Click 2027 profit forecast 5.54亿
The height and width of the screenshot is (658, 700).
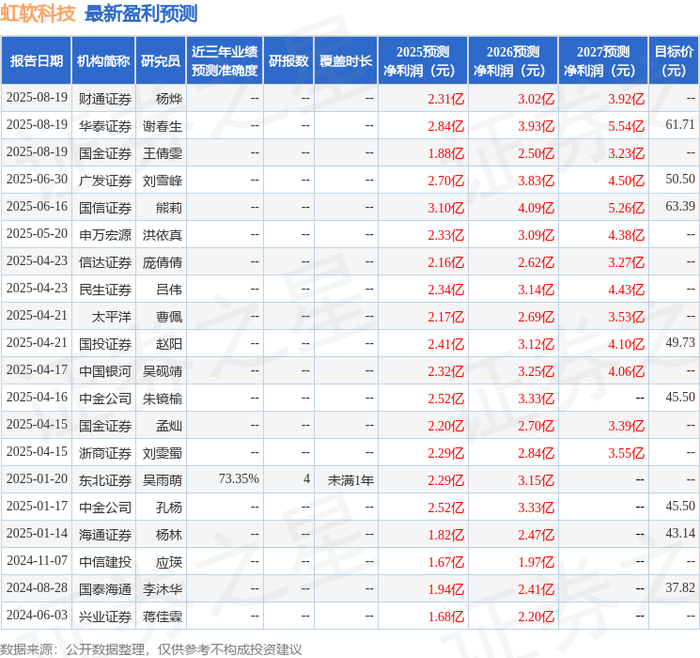(x=626, y=126)
